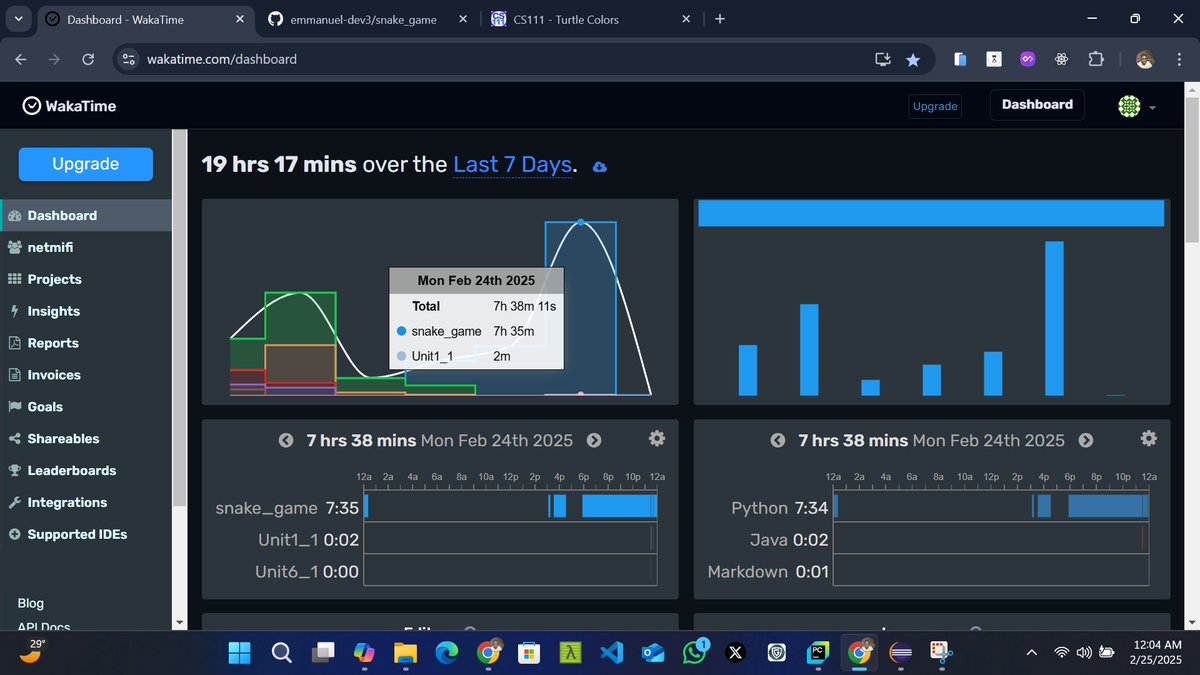Click the install app icon in address bar

click(x=883, y=59)
